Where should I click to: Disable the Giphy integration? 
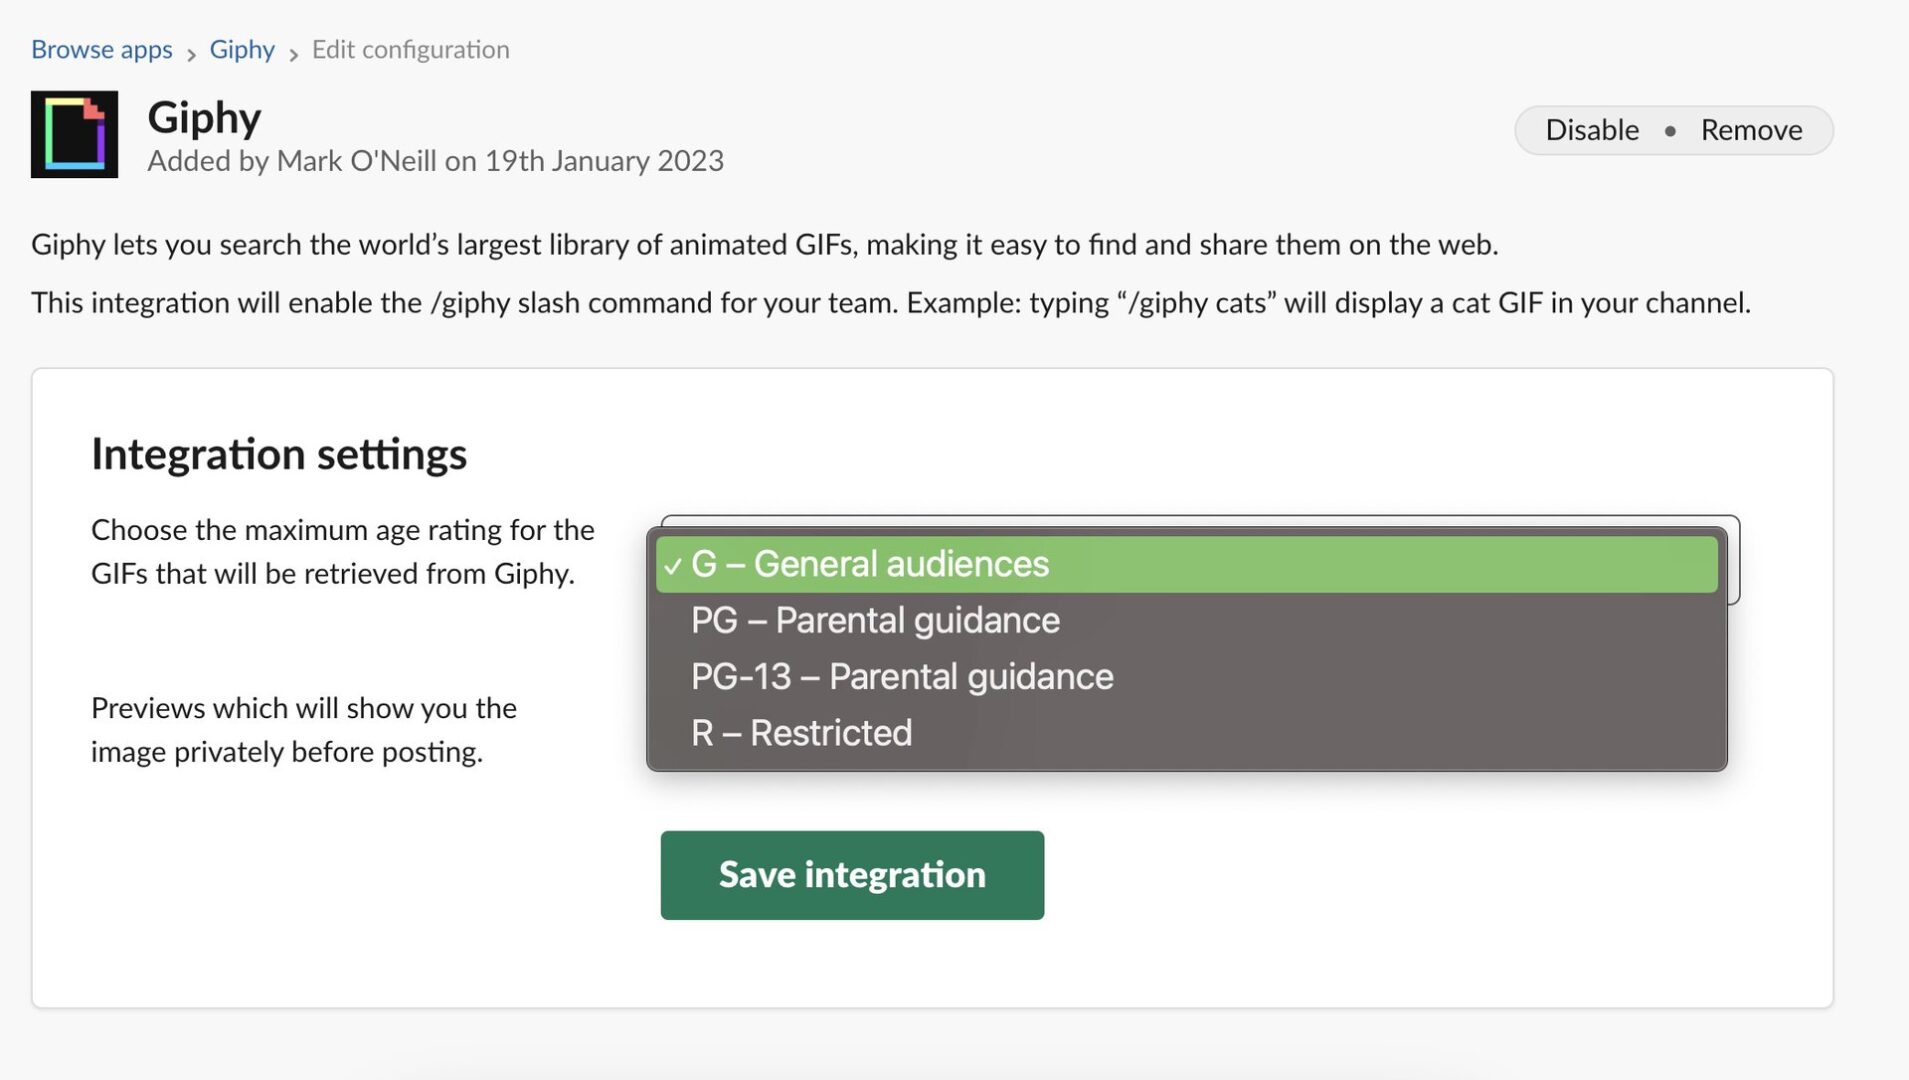click(x=1591, y=130)
